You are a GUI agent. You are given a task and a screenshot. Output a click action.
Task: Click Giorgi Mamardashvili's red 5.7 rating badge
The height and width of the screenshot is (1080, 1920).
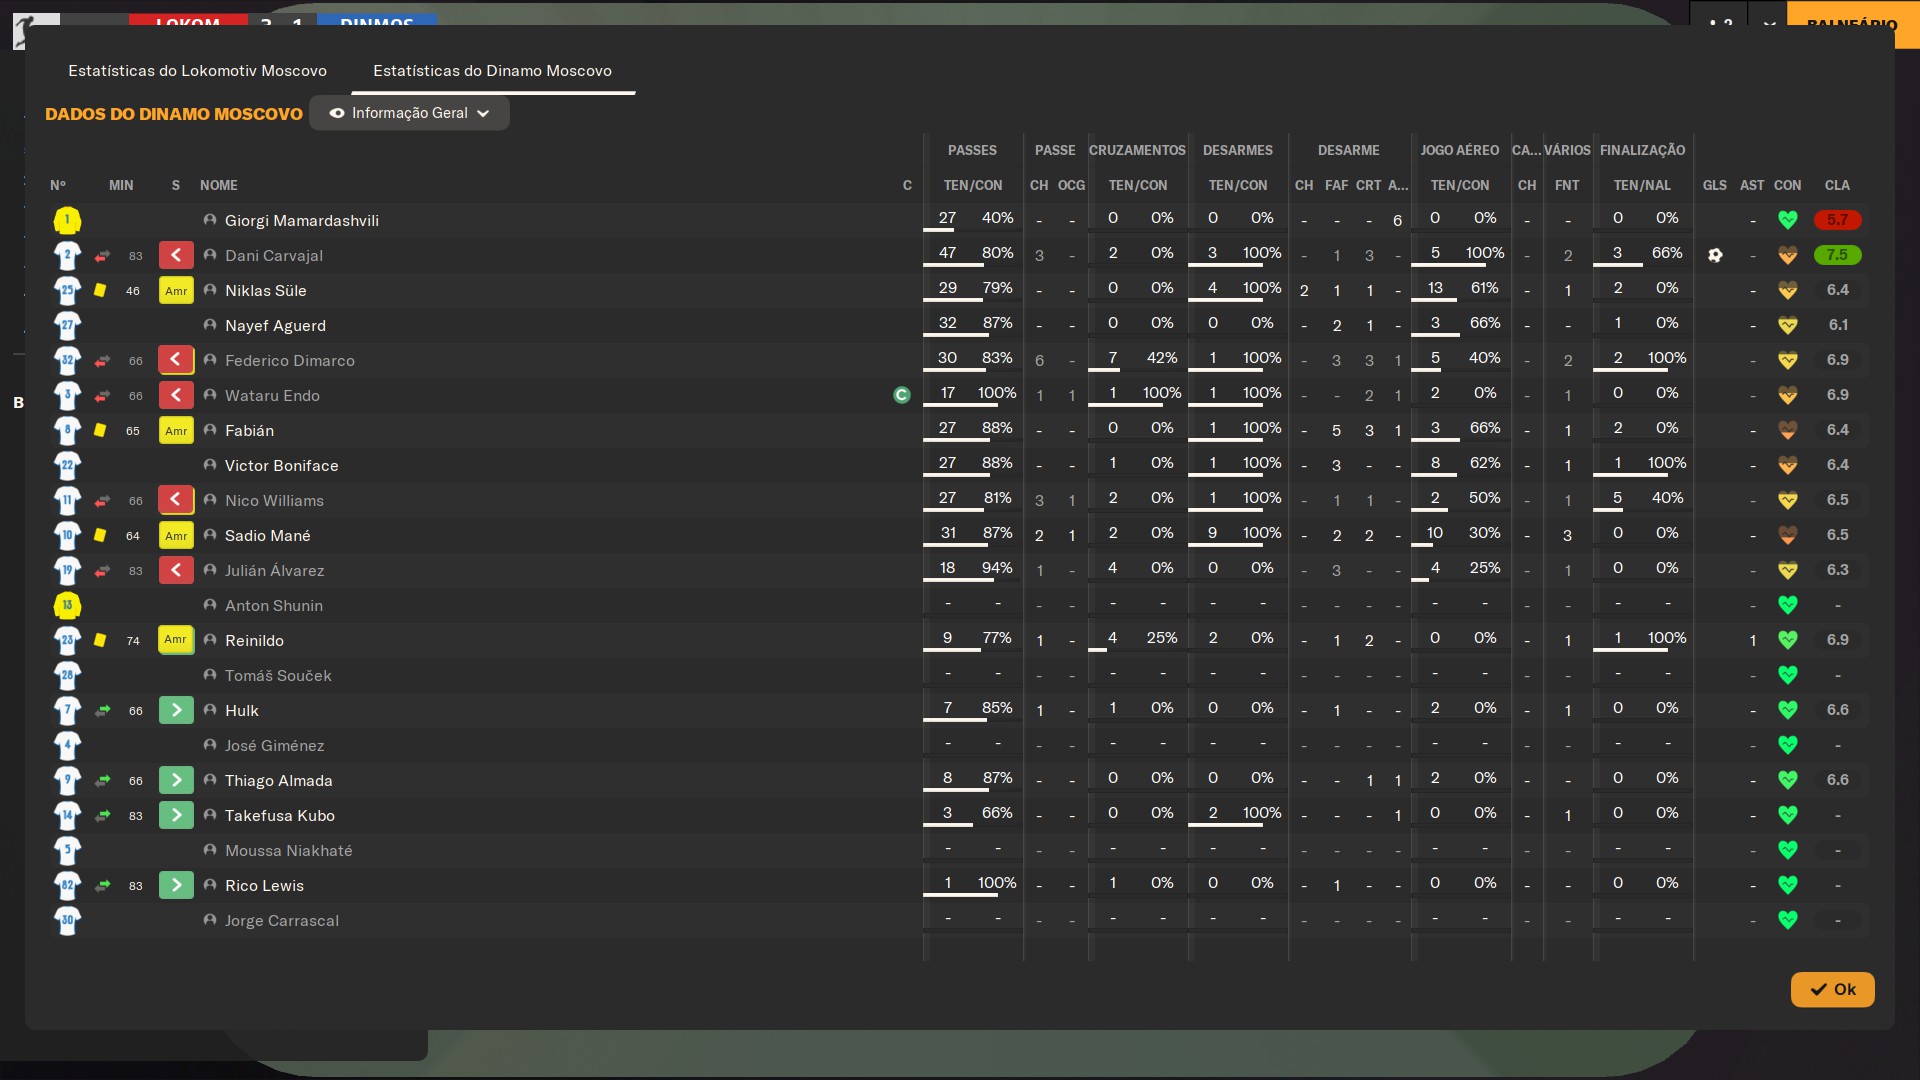click(x=1837, y=220)
